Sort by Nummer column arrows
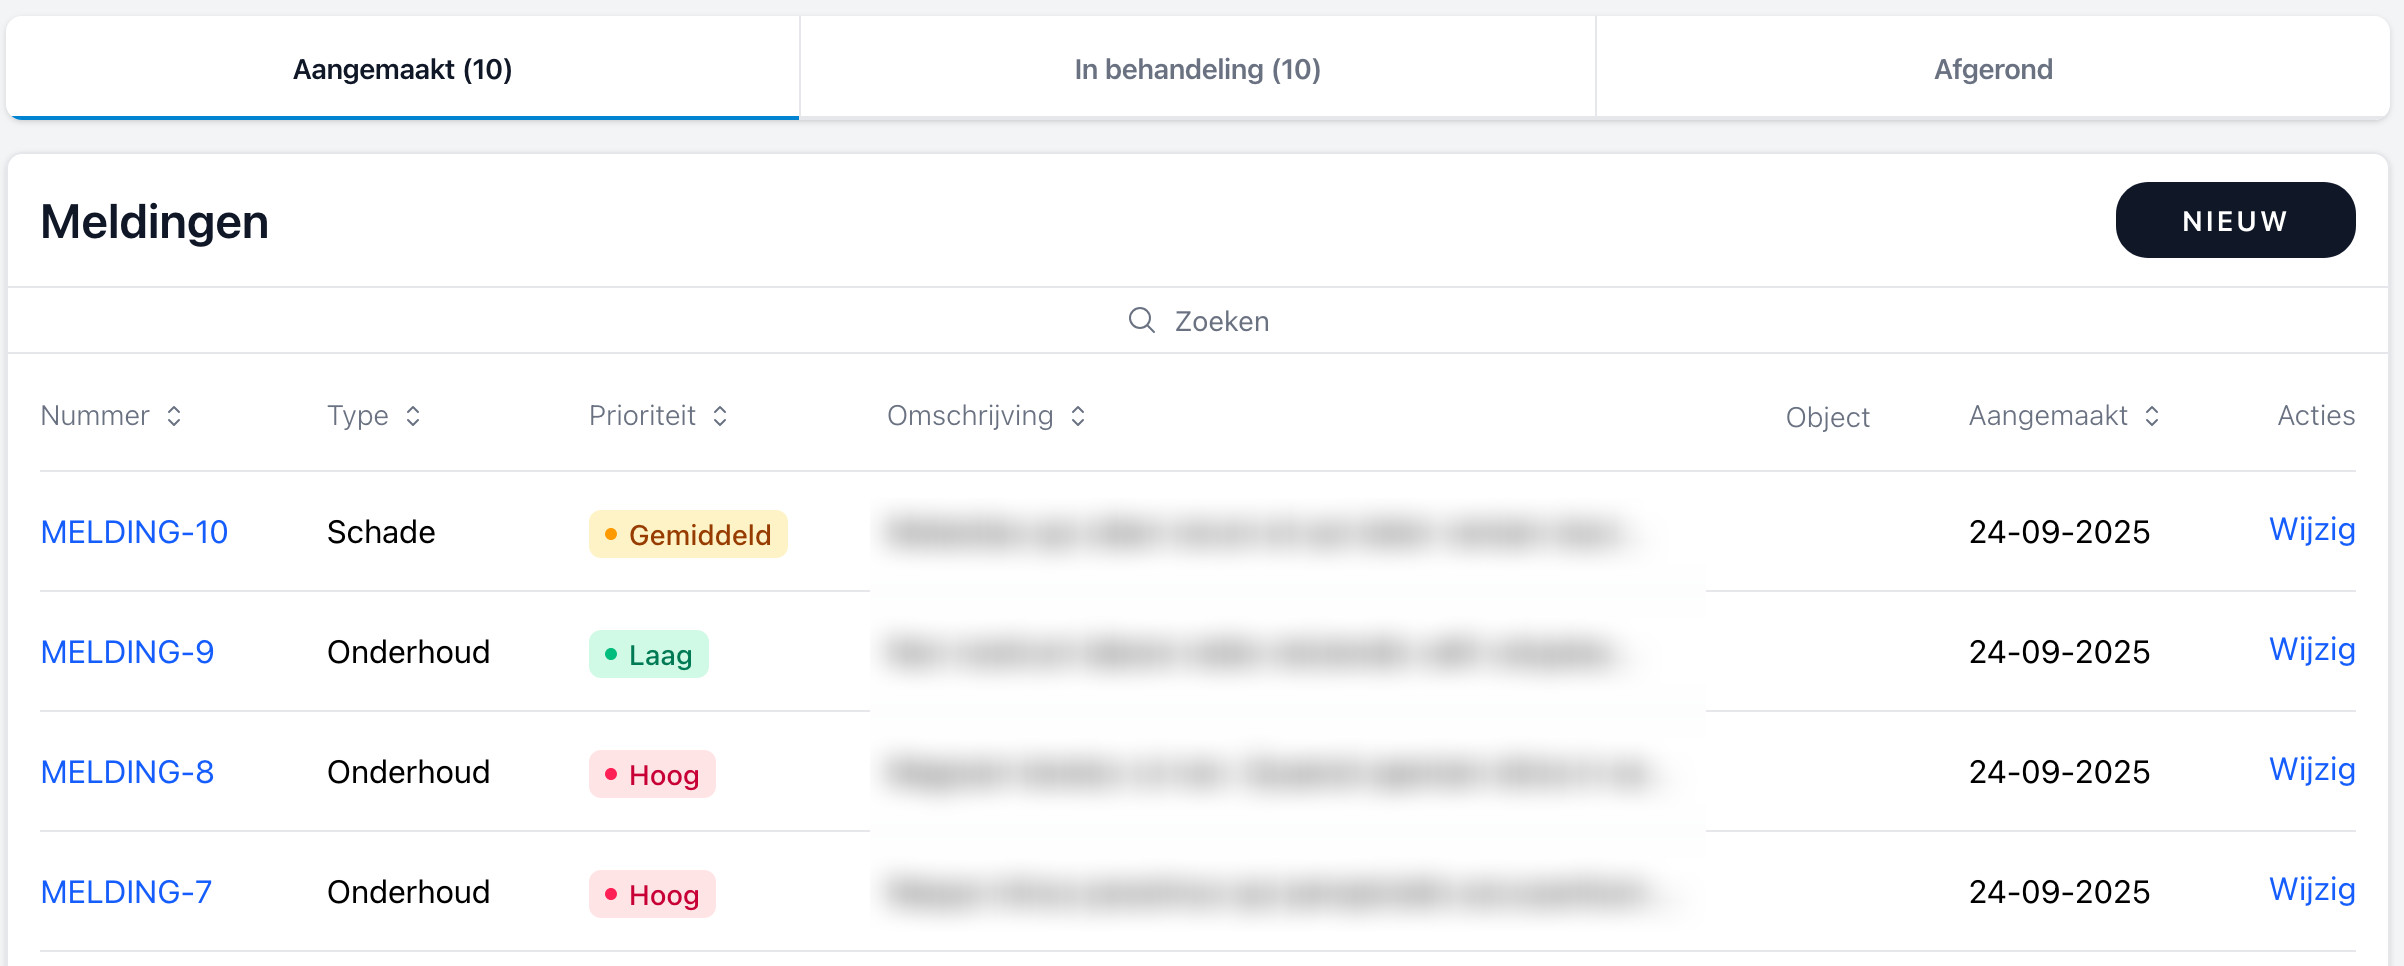 (174, 416)
